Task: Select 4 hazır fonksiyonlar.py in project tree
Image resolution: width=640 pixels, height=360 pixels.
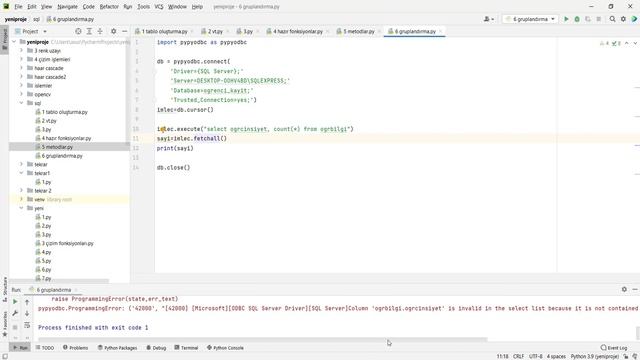Action: point(63,138)
